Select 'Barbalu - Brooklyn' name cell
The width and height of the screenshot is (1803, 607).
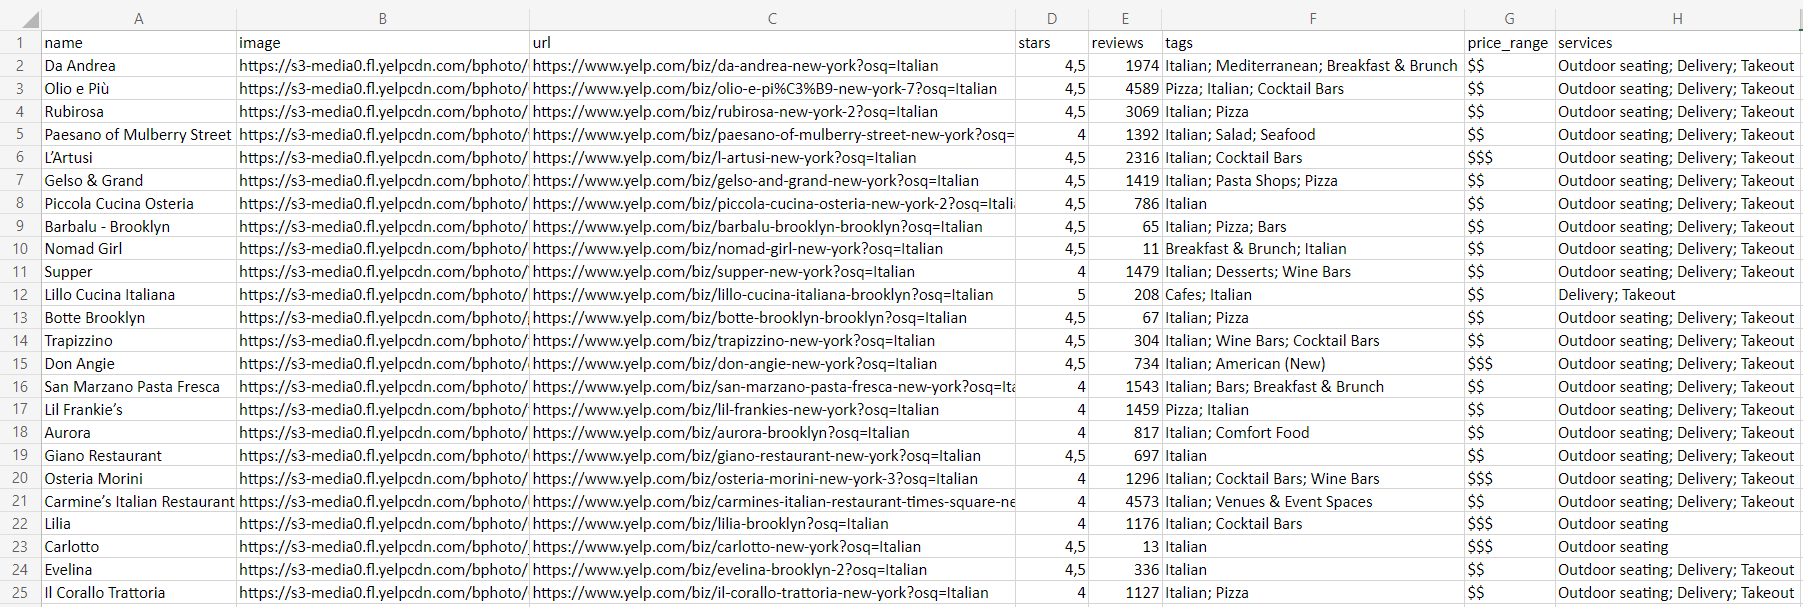click(x=138, y=226)
